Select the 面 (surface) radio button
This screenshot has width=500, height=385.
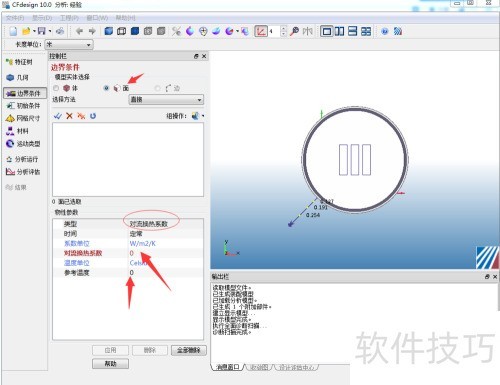106,88
